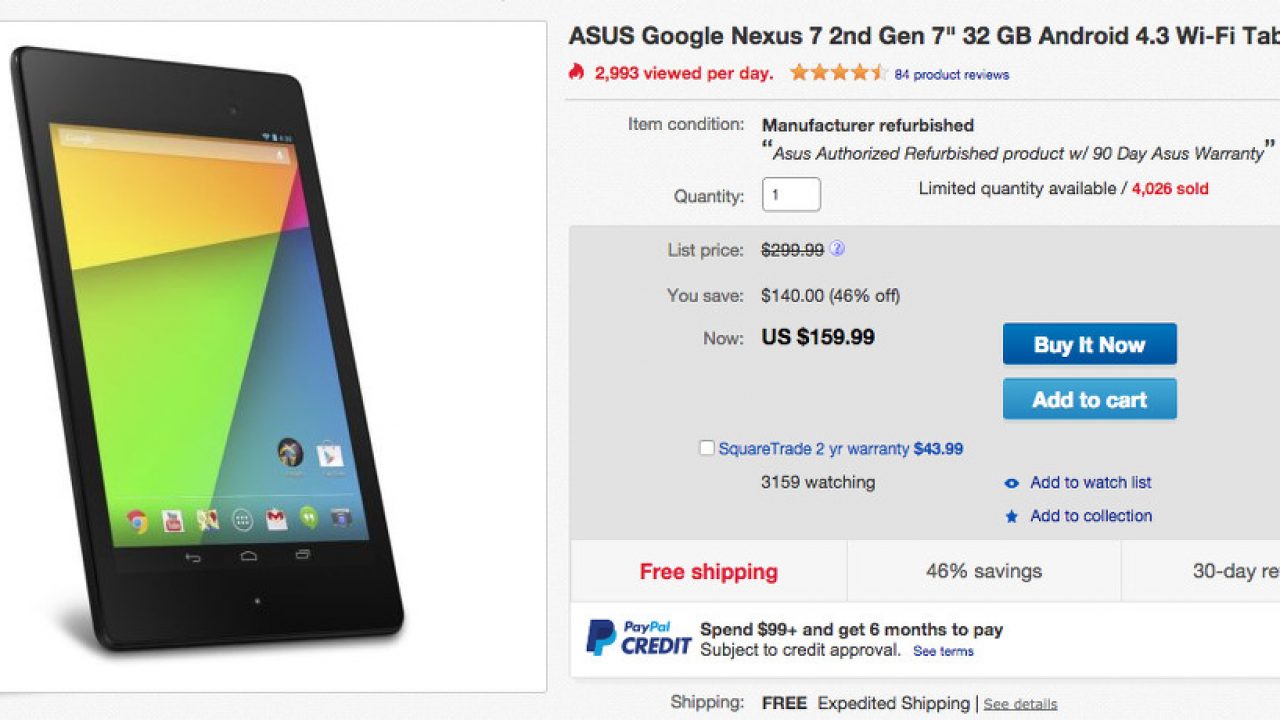Tap the Play Store icon on tablet screen
The height and width of the screenshot is (720, 1280).
click(x=330, y=456)
